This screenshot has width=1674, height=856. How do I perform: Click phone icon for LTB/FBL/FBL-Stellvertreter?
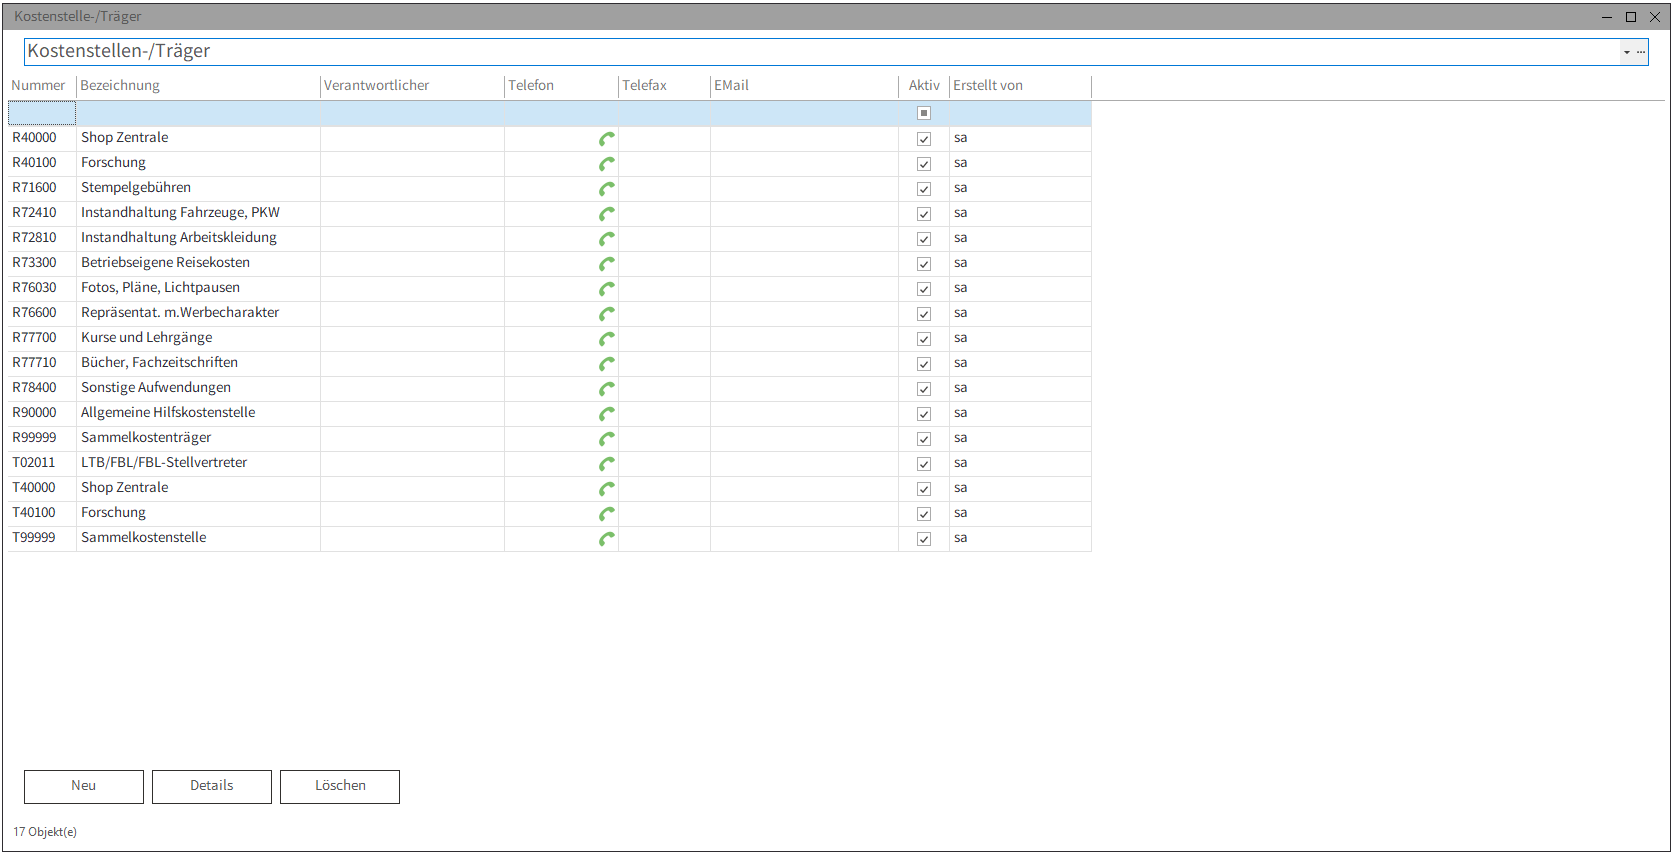pos(607,464)
